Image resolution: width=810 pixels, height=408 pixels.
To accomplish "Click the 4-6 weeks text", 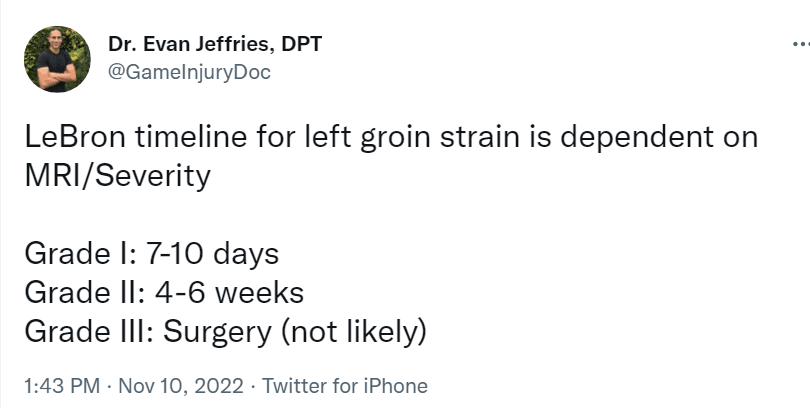I will click(229, 292).
